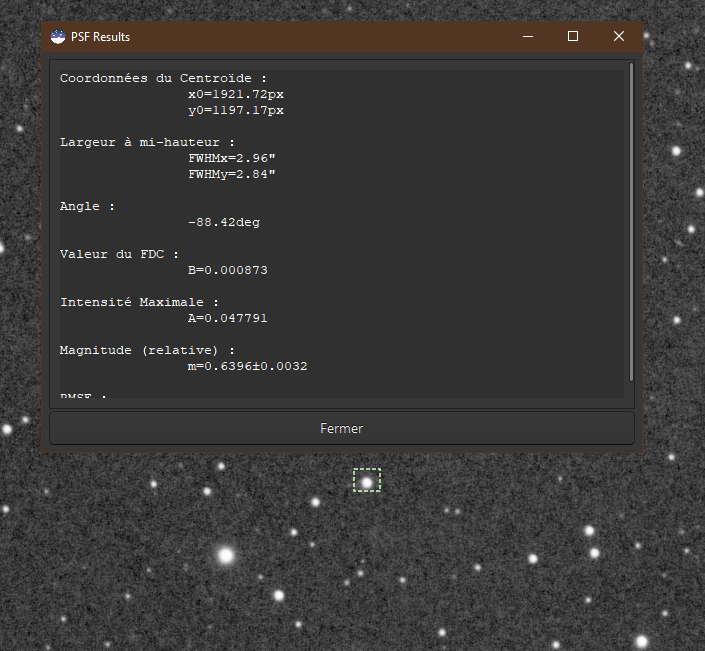The width and height of the screenshot is (705, 651).
Task: Click the B=0.000873 background value
Action: coord(228,270)
